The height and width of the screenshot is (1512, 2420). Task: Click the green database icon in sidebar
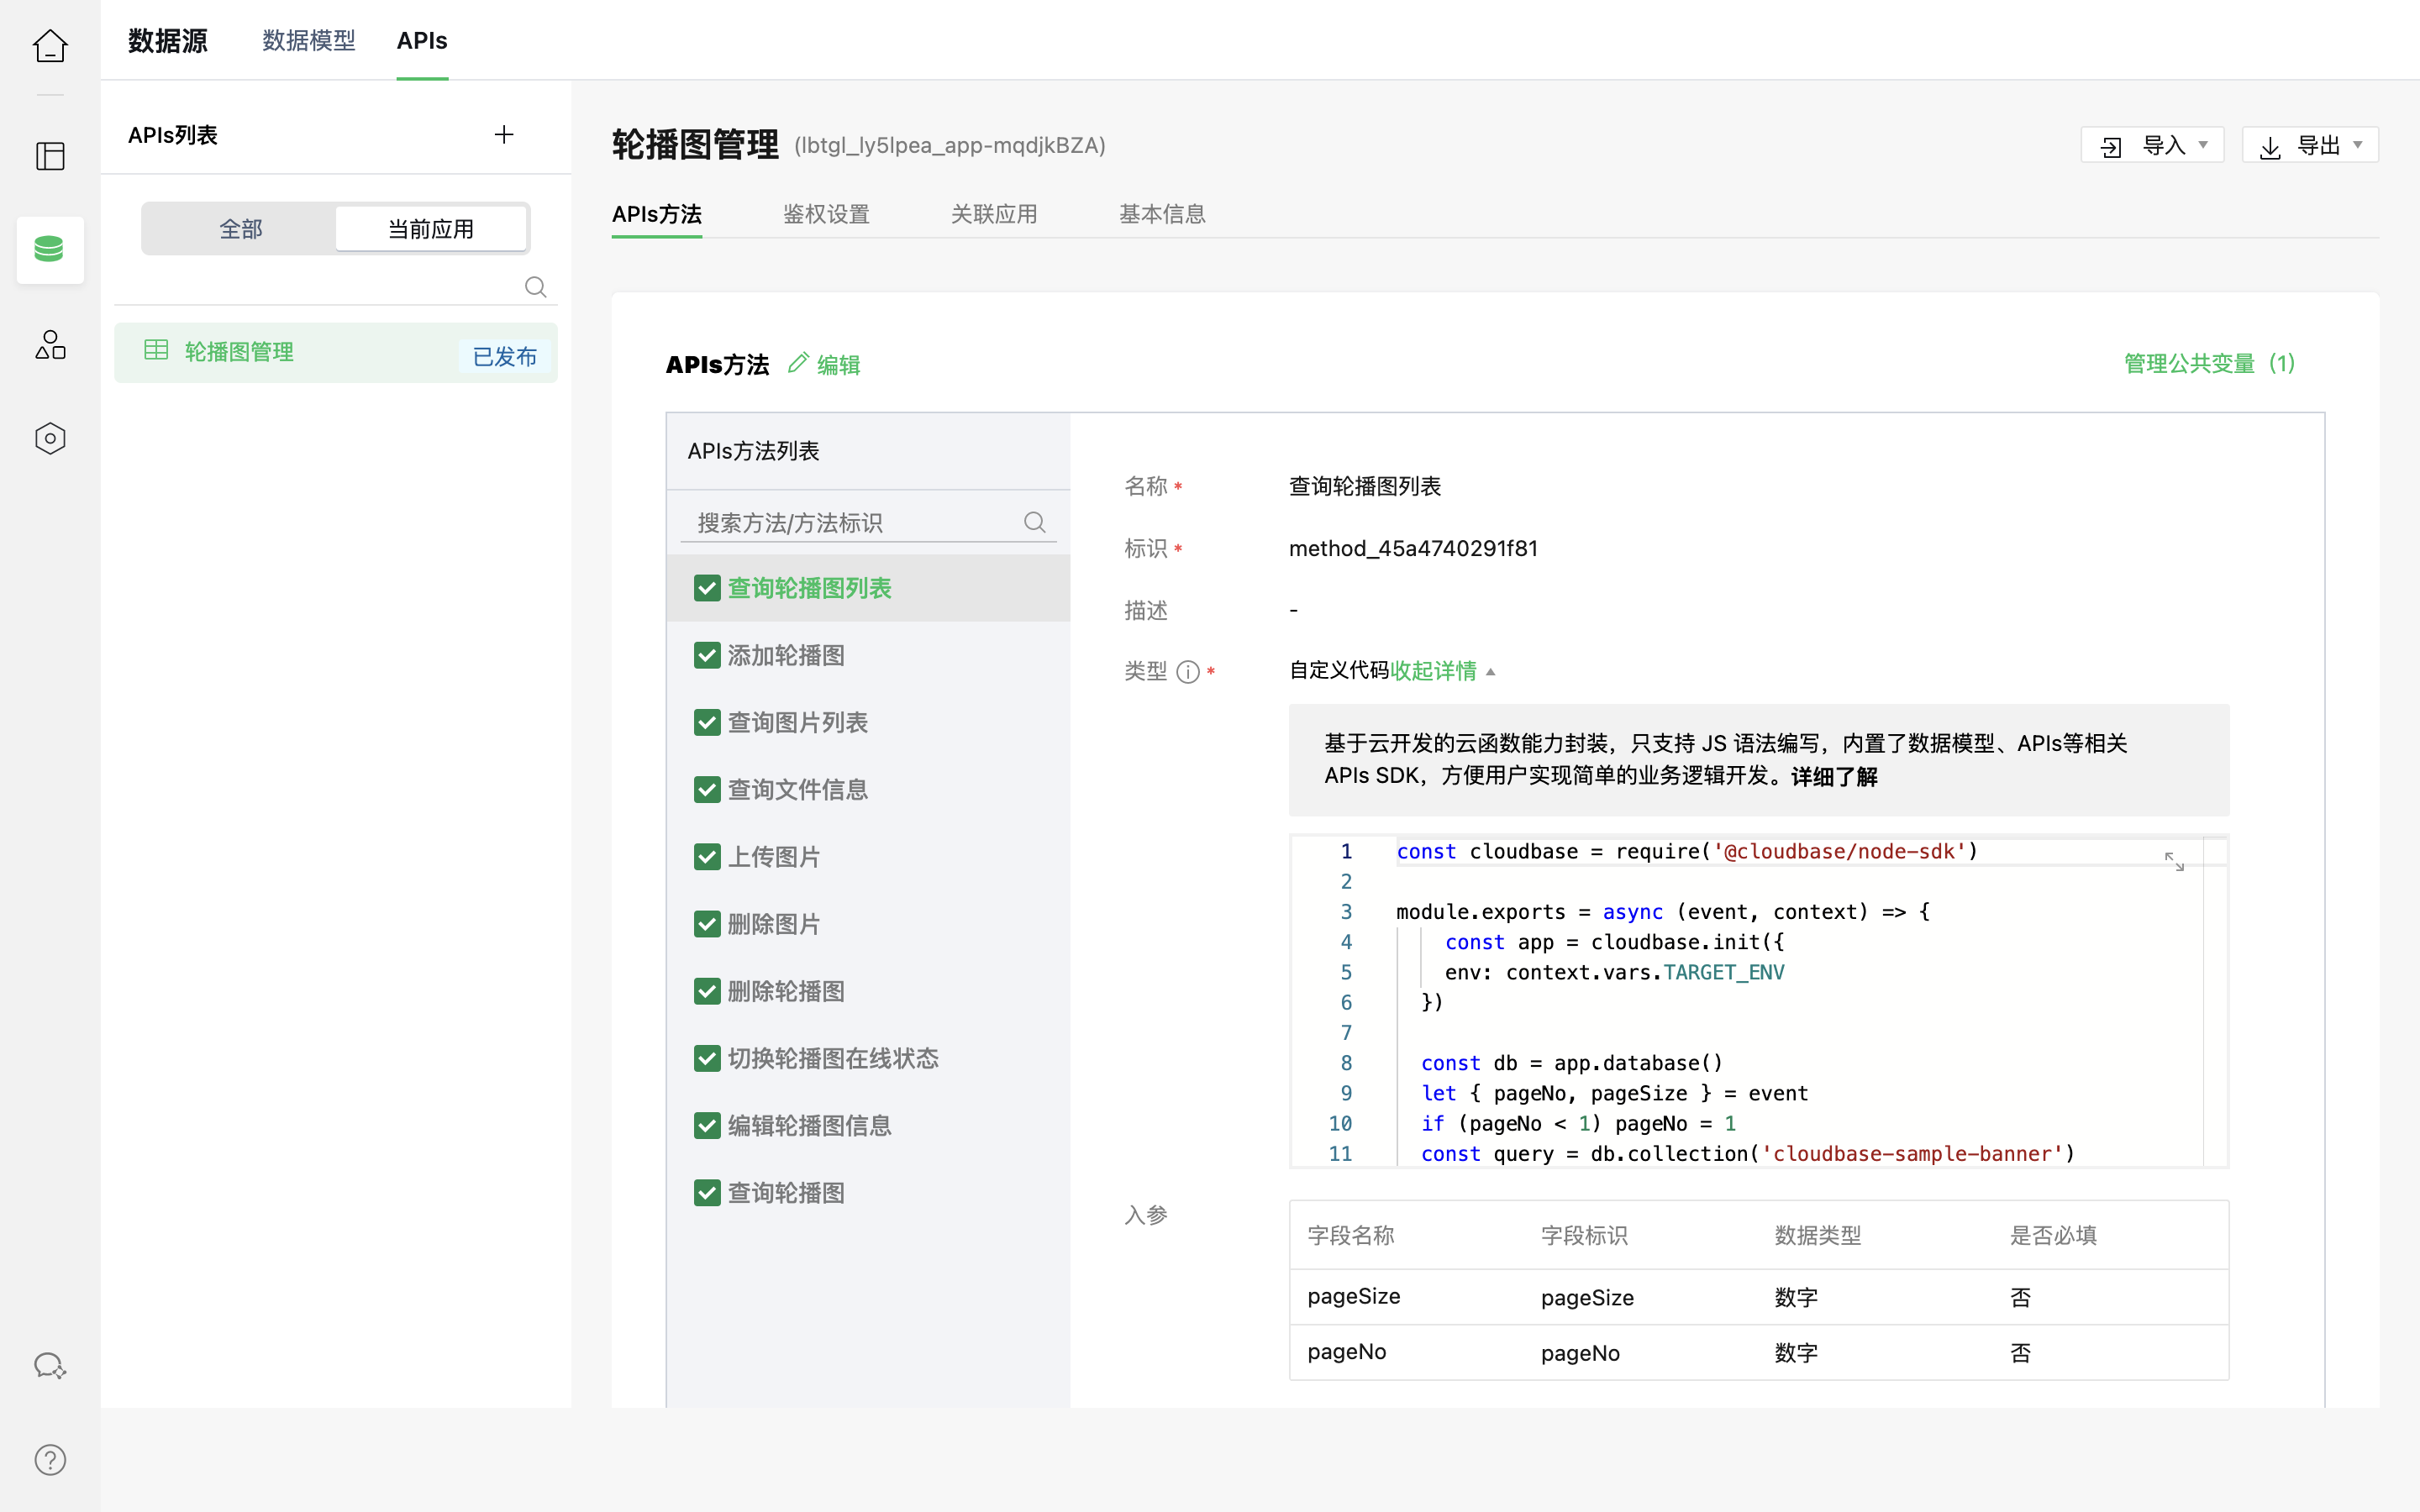tap(50, 249)
